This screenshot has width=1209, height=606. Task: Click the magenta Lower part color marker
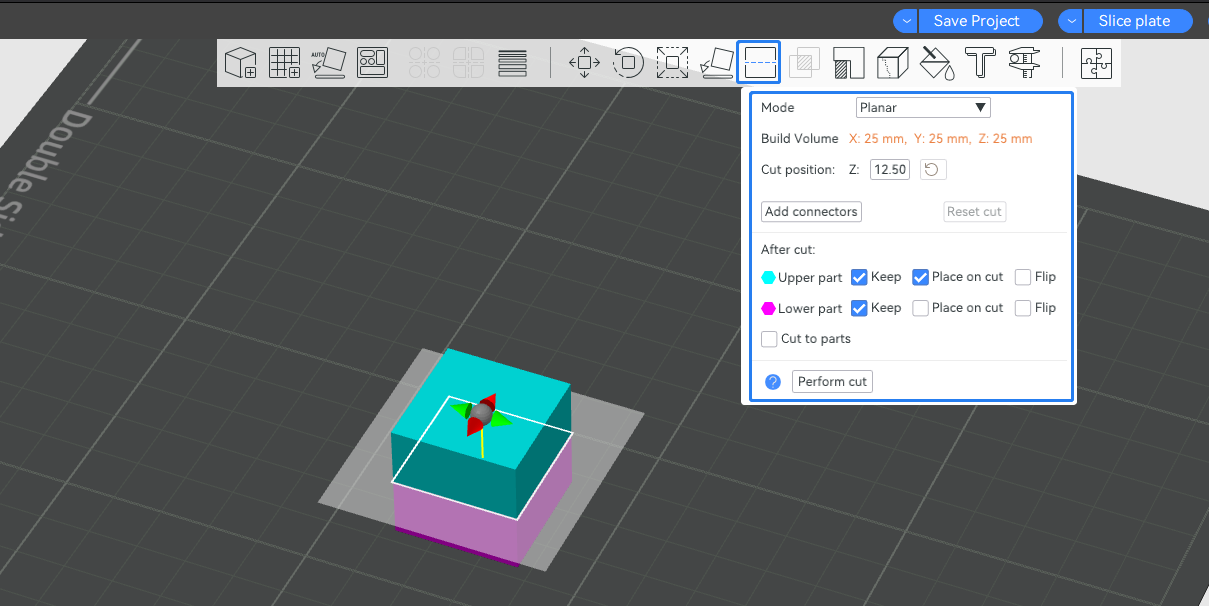tap(768, 308)
